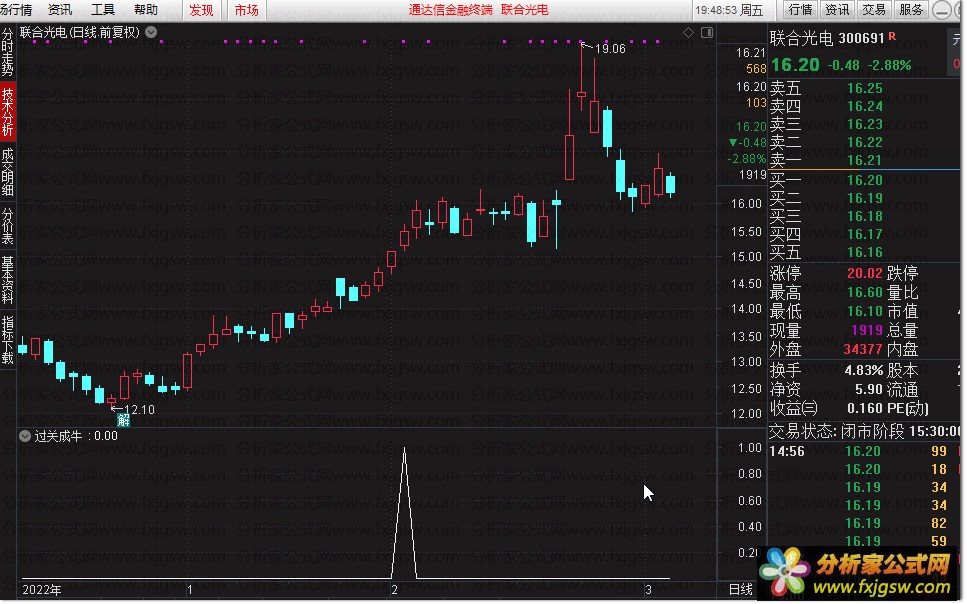
Task: Click the 换手 value 4.83%
Action: [x=863, y=371]
